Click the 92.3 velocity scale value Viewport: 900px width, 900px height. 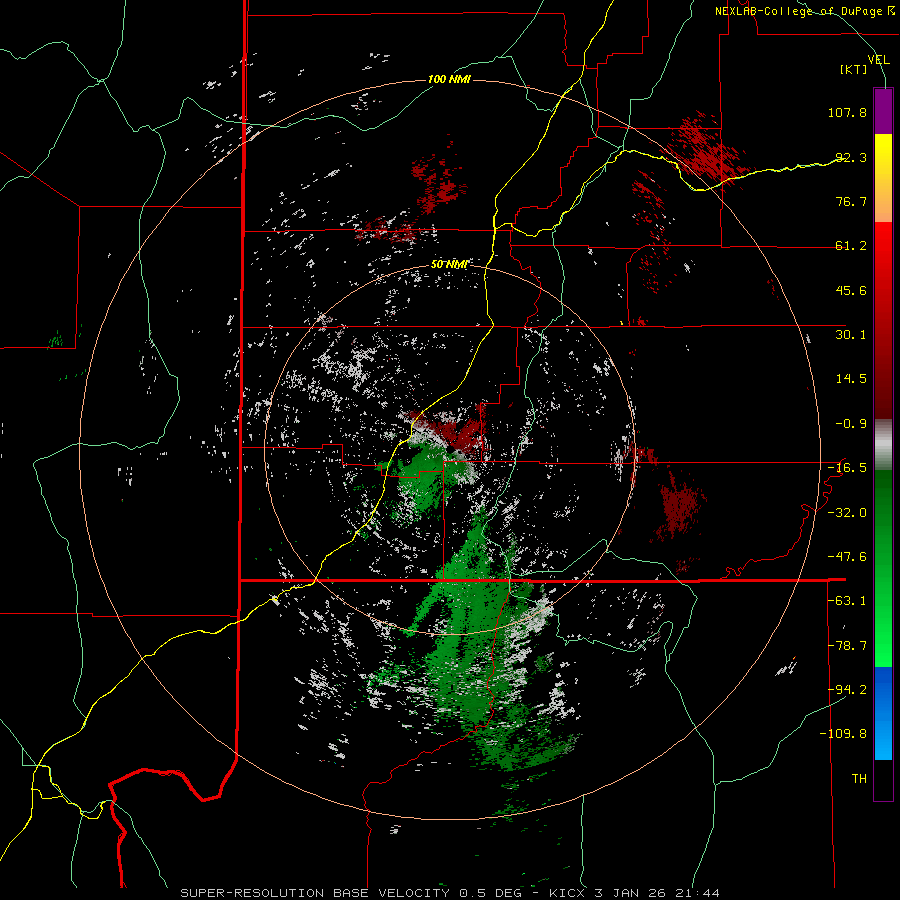(851, 157)
